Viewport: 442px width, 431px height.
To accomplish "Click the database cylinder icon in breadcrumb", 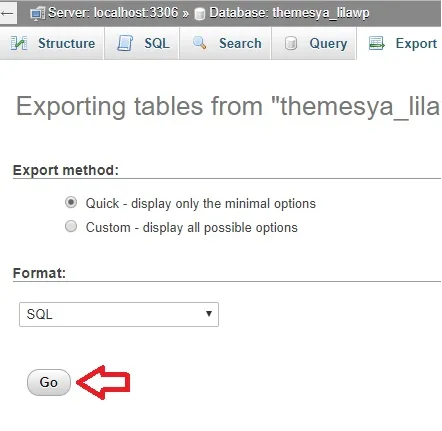I will 199,14.
